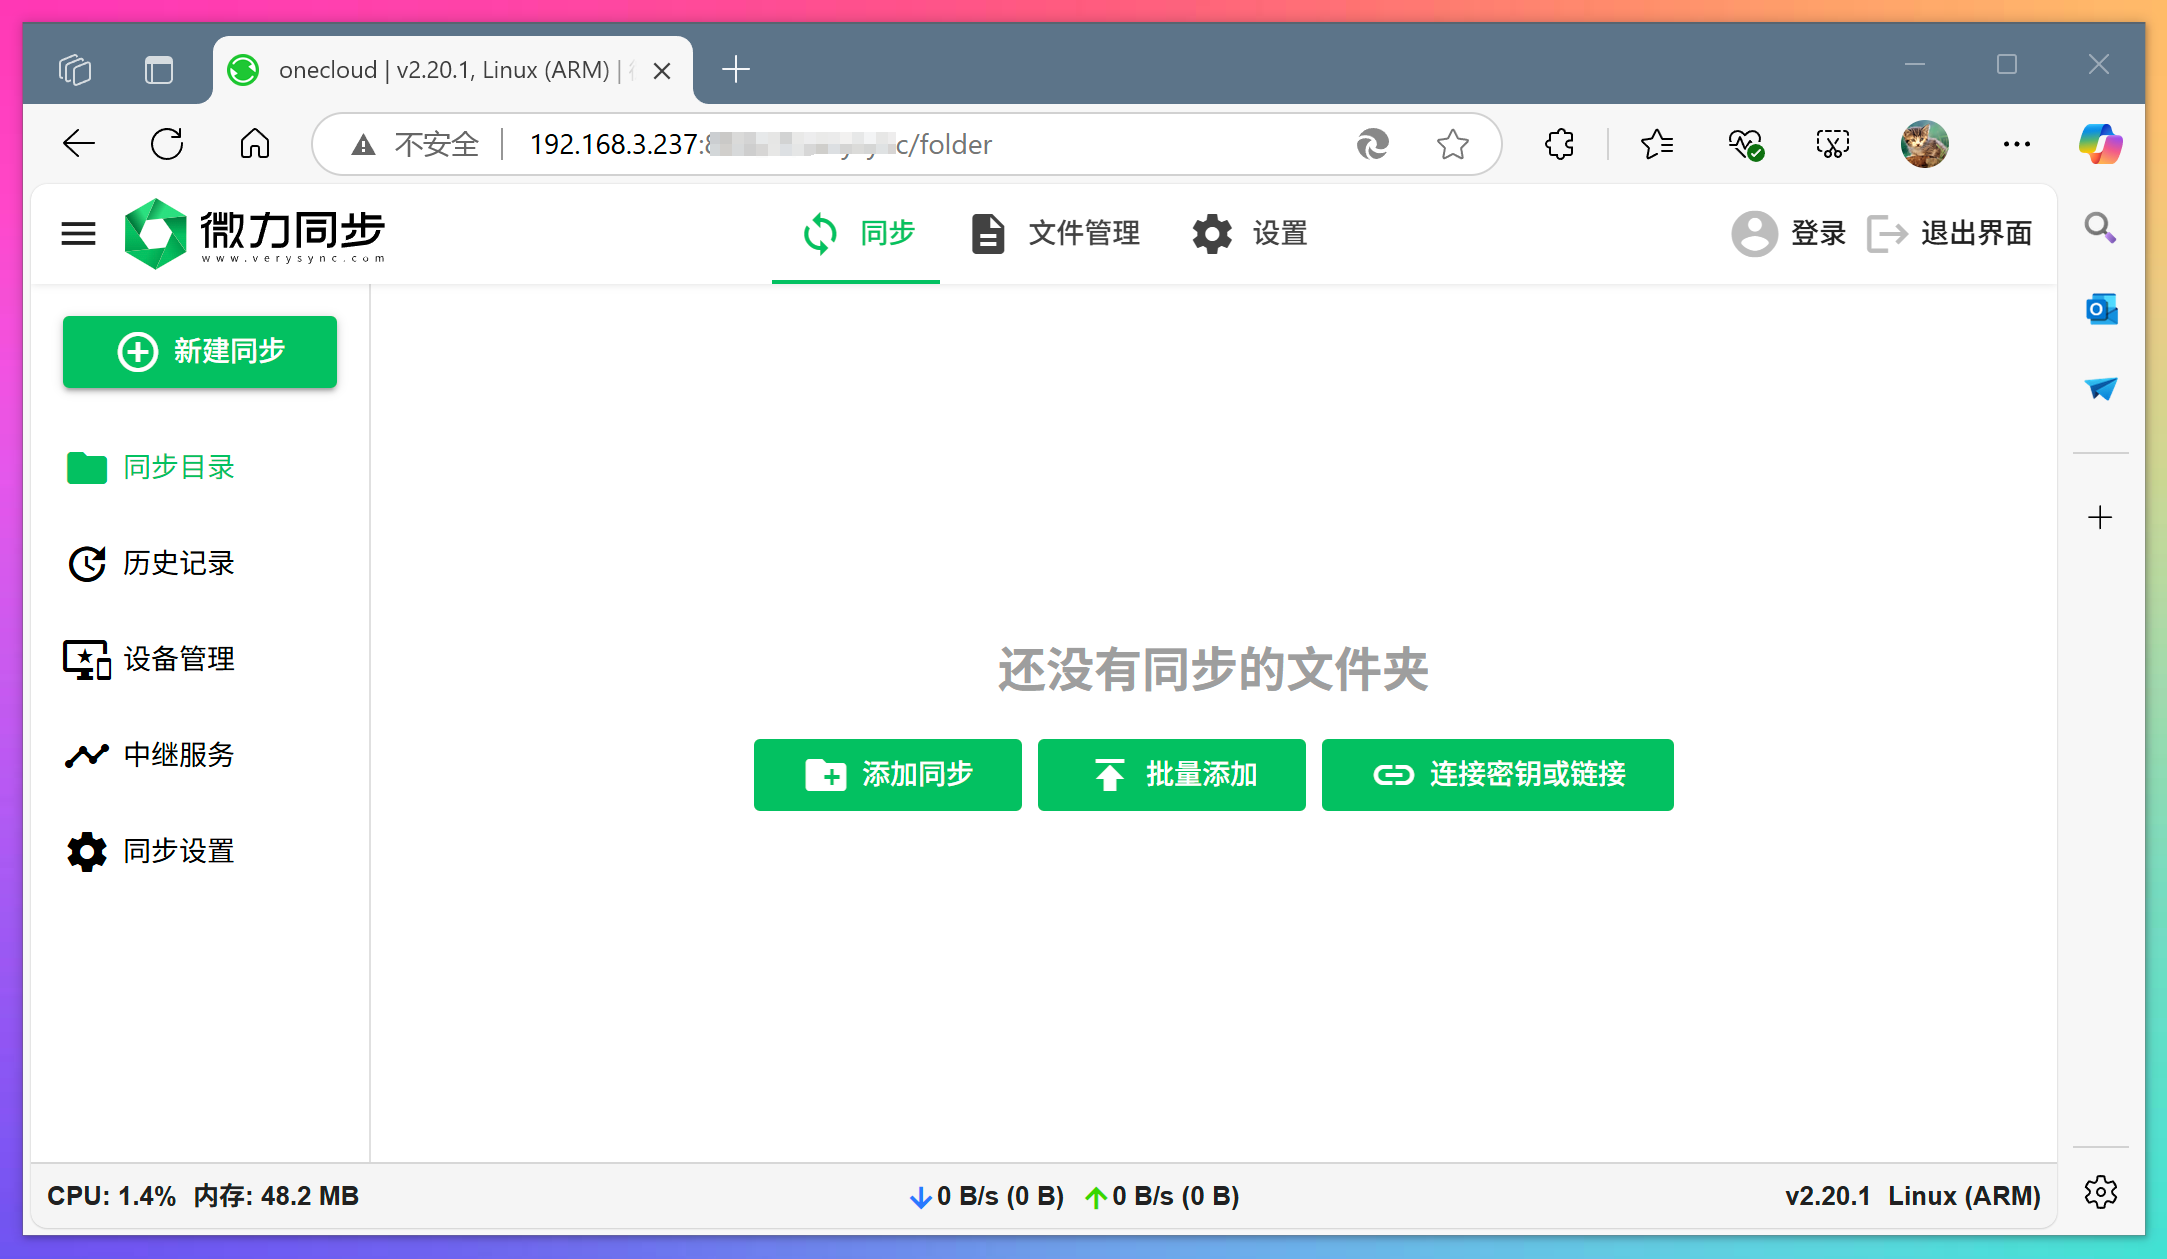The height and width of the screenshot is (1259, 2167).
Task: Switch to the 设置 tab
Action: 1249,233
